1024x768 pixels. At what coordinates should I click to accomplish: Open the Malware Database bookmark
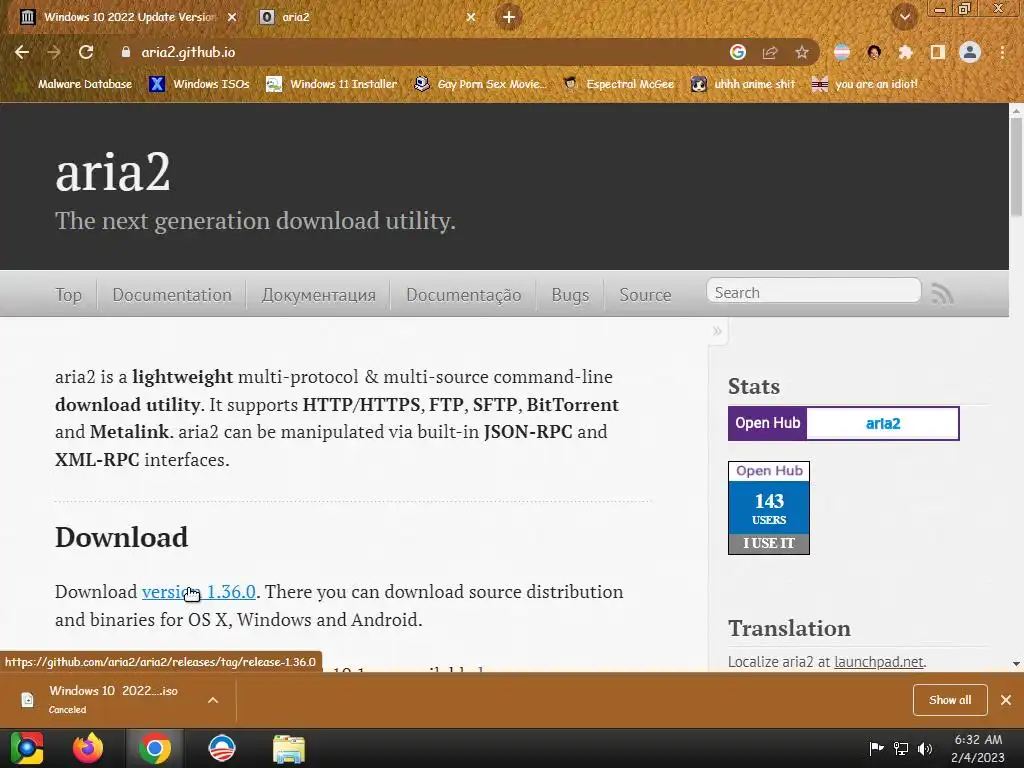pos(85,84)
